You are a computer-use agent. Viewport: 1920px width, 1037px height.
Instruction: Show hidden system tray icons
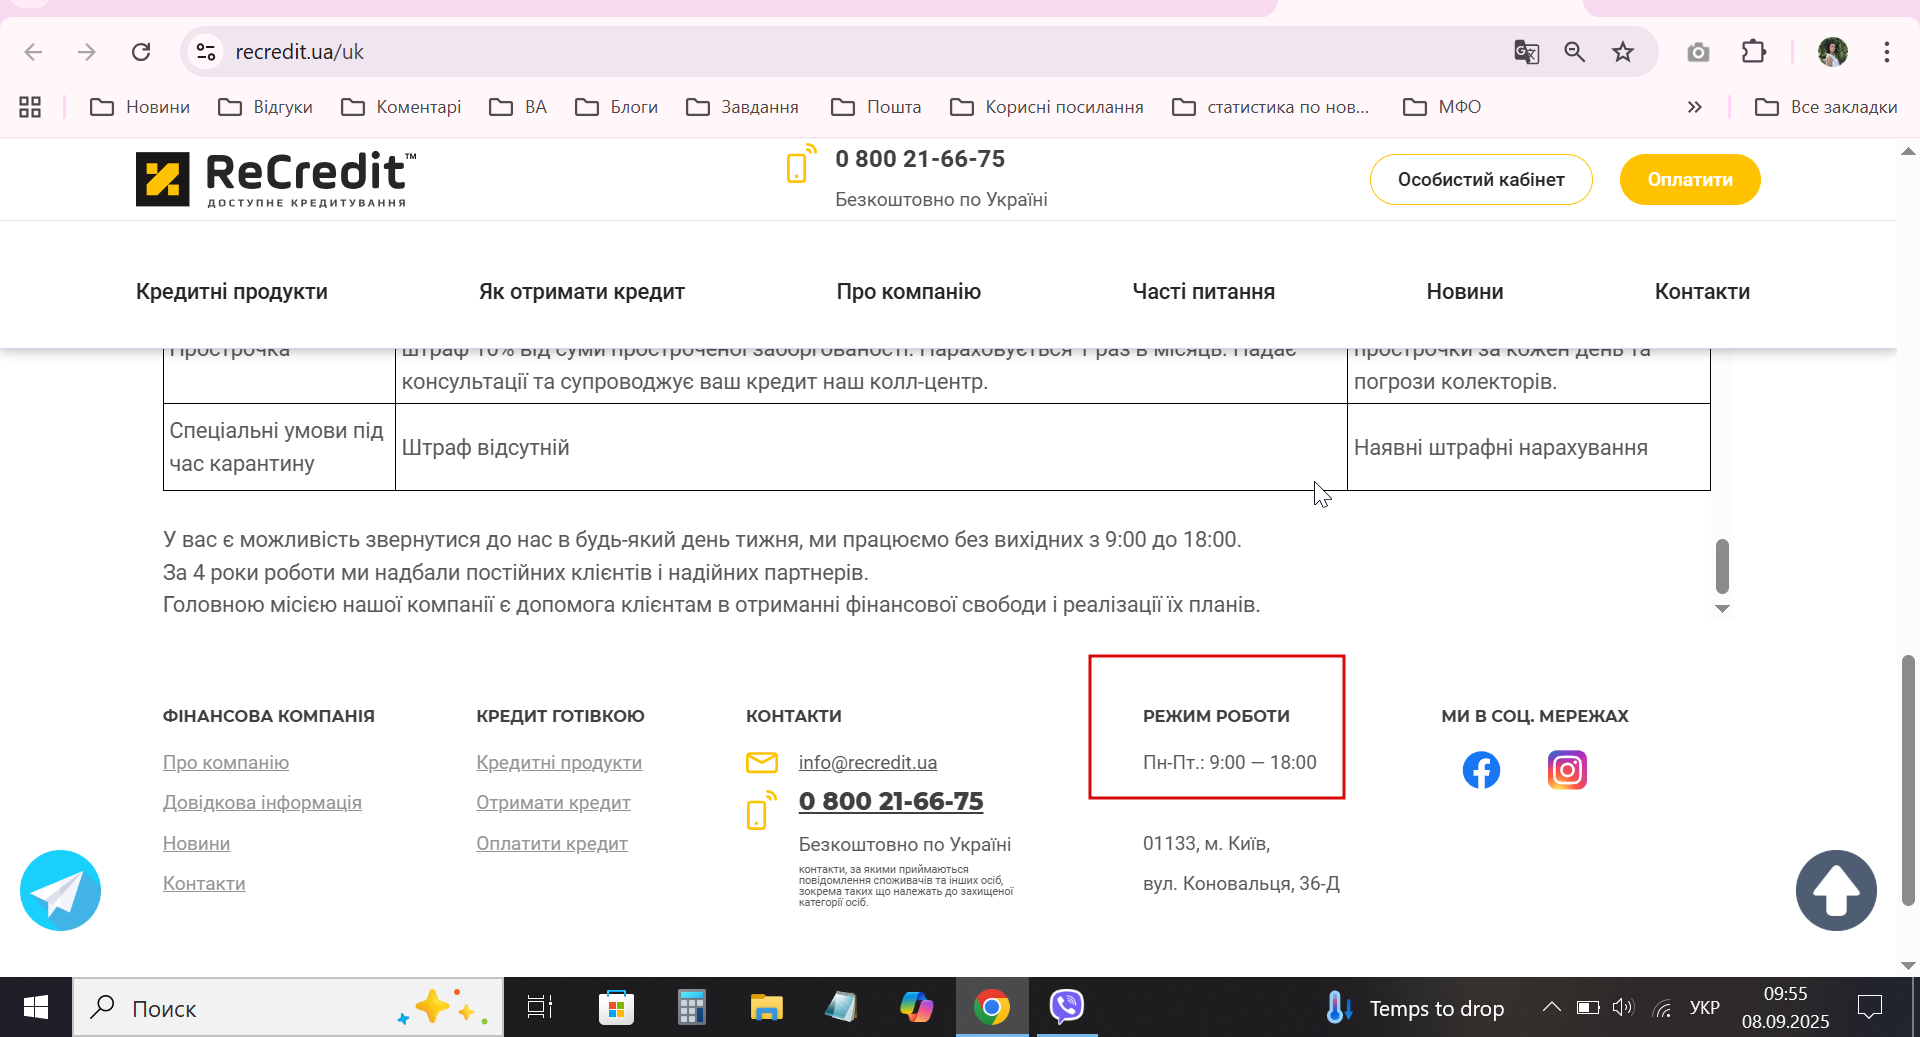pyautogui.click(x=1551, y=1007)
